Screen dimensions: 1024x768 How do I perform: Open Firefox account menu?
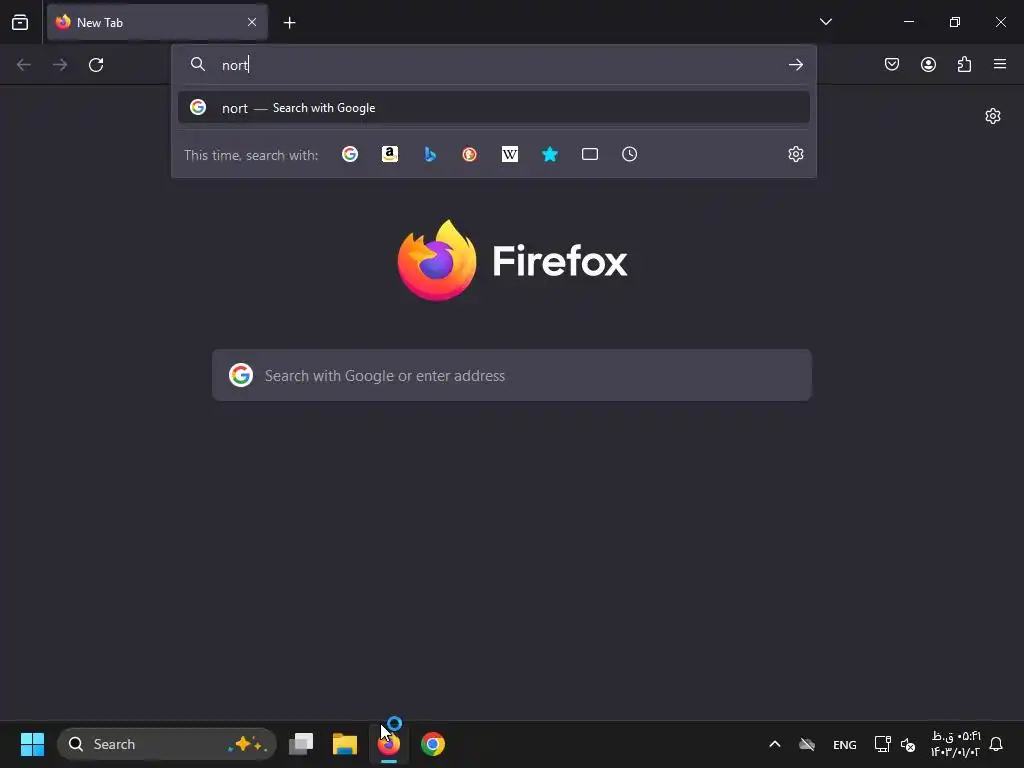[928, 64]
